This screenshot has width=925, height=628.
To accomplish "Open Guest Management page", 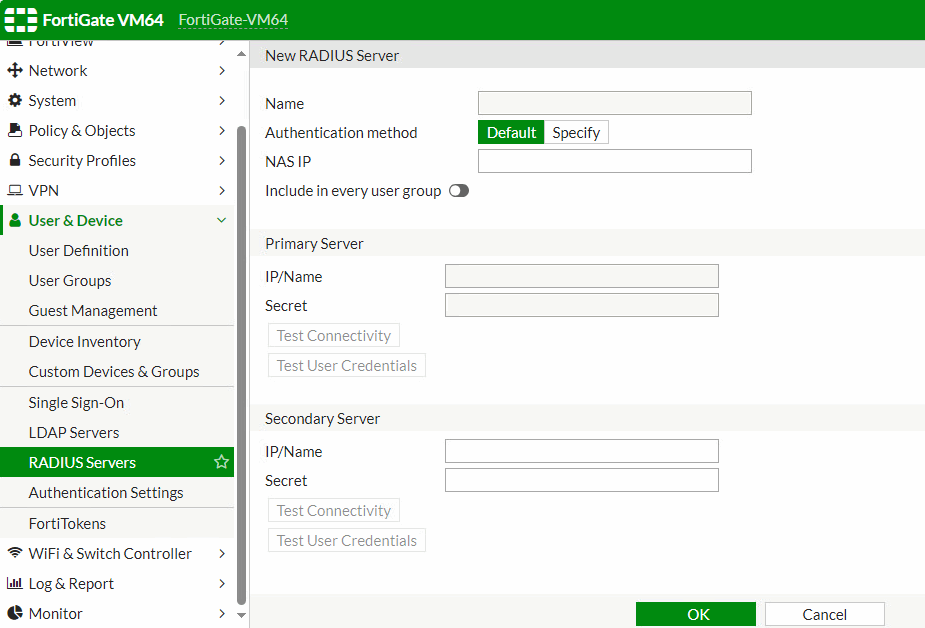I will click(x=117, y=310).
